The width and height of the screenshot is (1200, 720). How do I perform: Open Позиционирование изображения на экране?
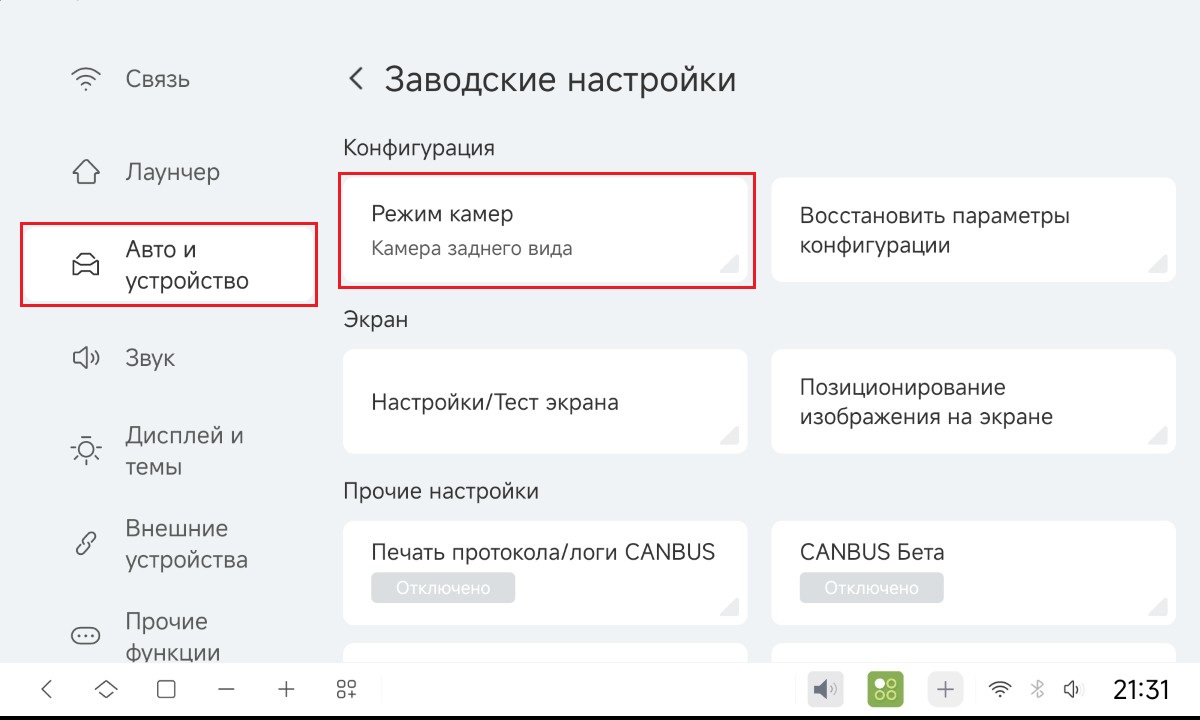973,402
